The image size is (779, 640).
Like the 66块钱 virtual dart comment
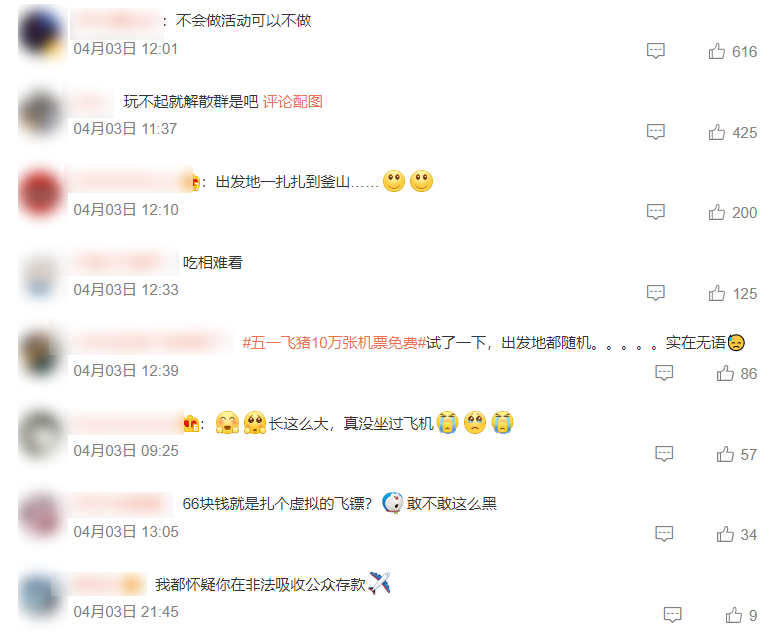(725, 534)
